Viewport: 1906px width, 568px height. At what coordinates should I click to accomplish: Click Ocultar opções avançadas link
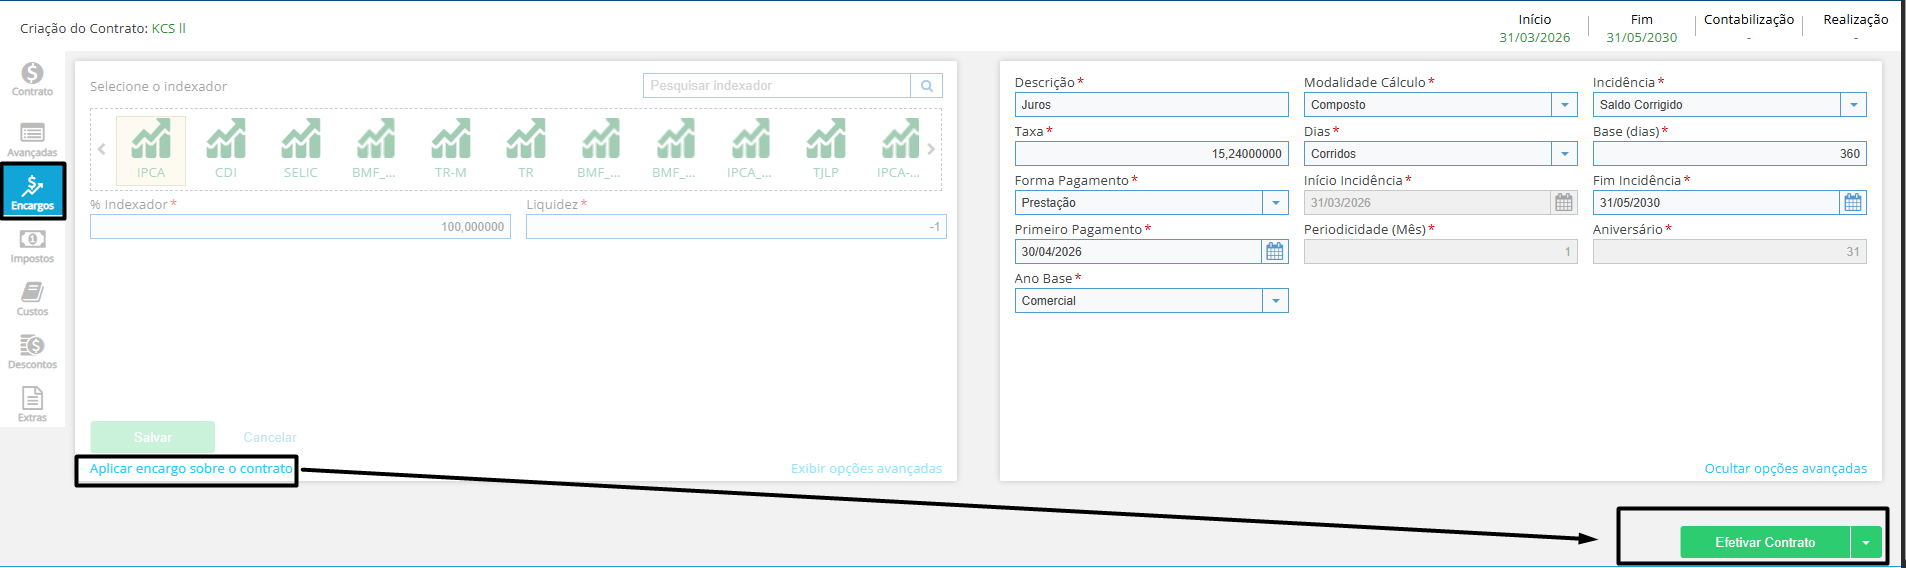(1785, 468)
